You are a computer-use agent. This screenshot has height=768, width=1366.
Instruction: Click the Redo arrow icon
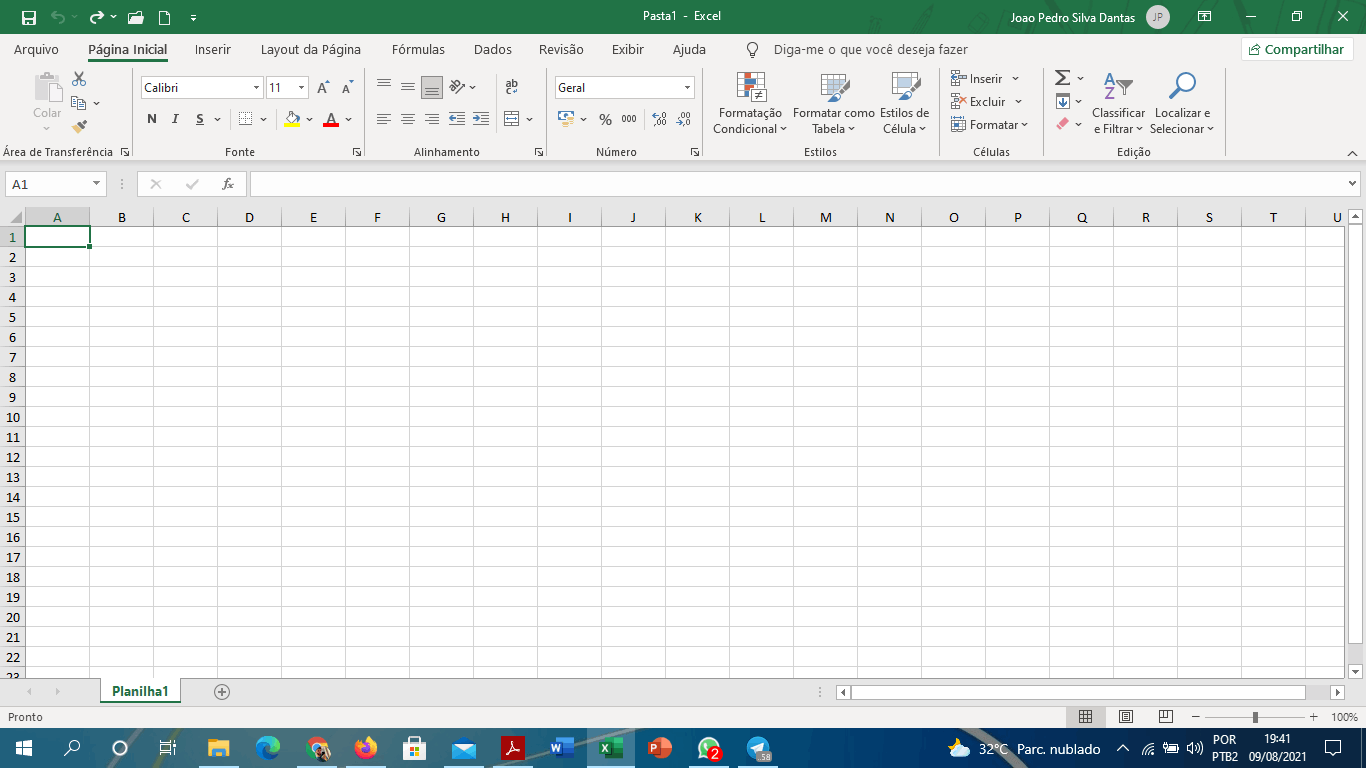(x=96, y=17)
